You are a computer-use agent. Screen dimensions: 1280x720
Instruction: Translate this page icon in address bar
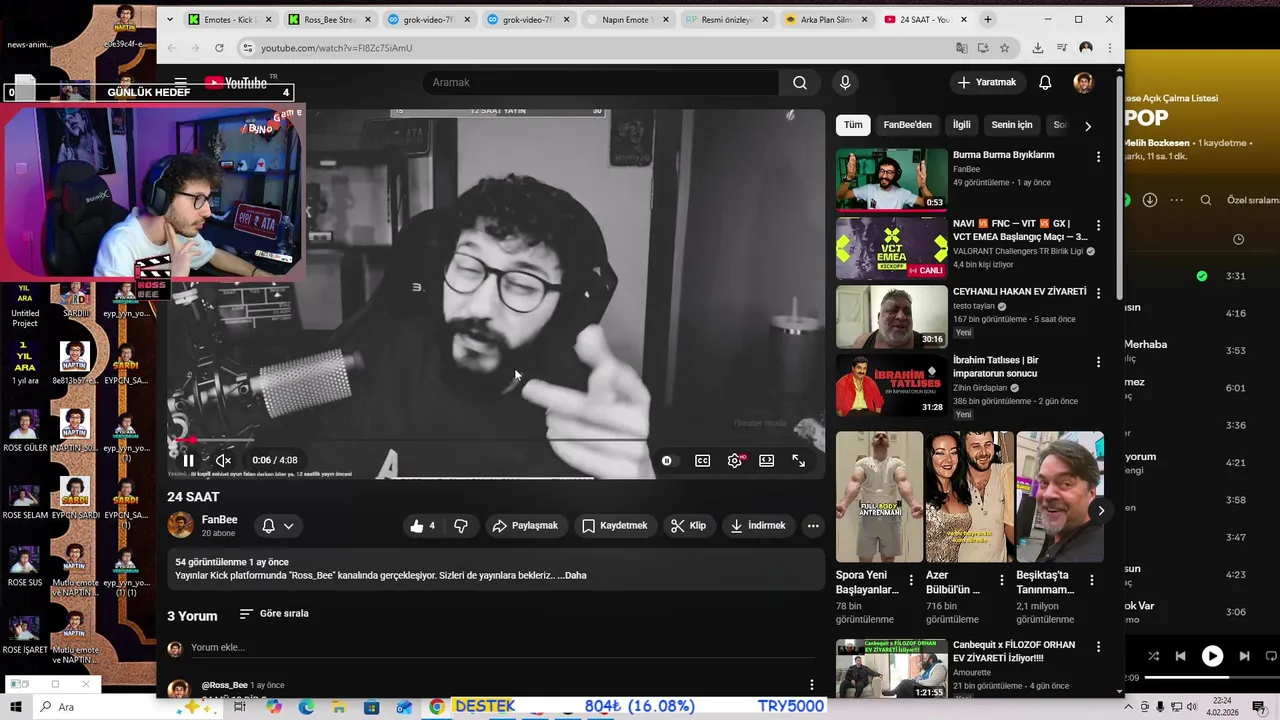click(962, 48)
